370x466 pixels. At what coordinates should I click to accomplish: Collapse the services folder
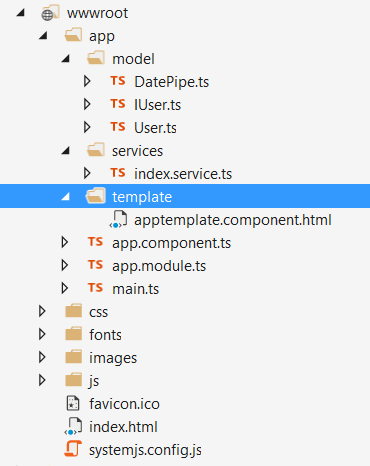[66, 151]
